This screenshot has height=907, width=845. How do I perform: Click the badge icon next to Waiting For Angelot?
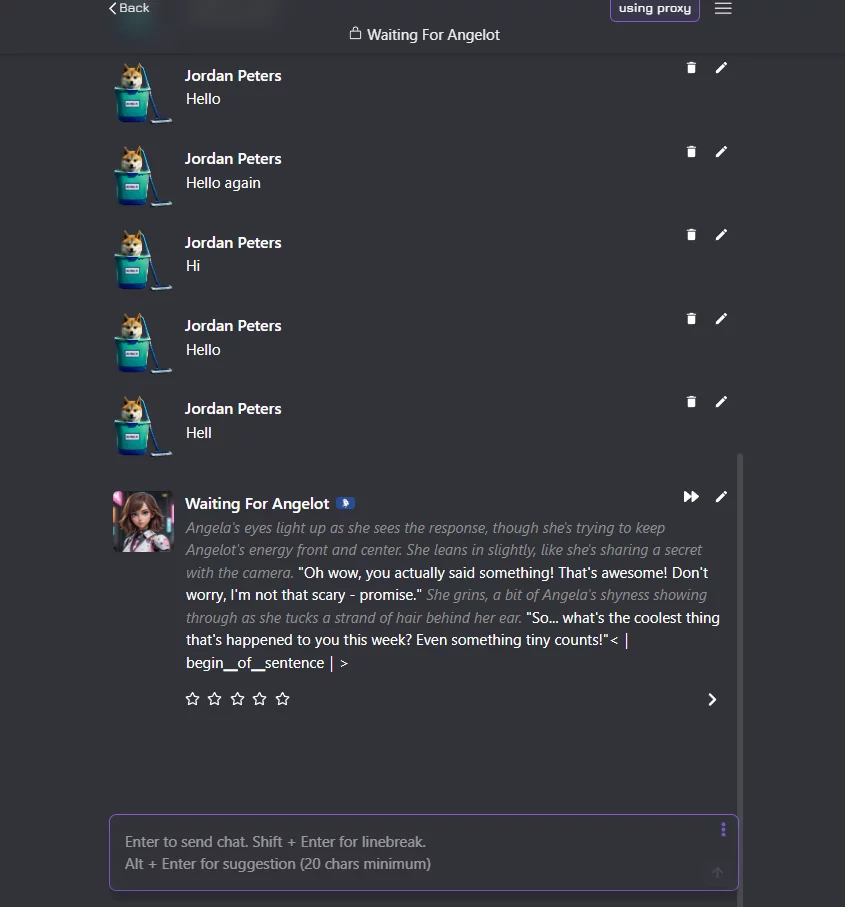click(x=345, y=503)
